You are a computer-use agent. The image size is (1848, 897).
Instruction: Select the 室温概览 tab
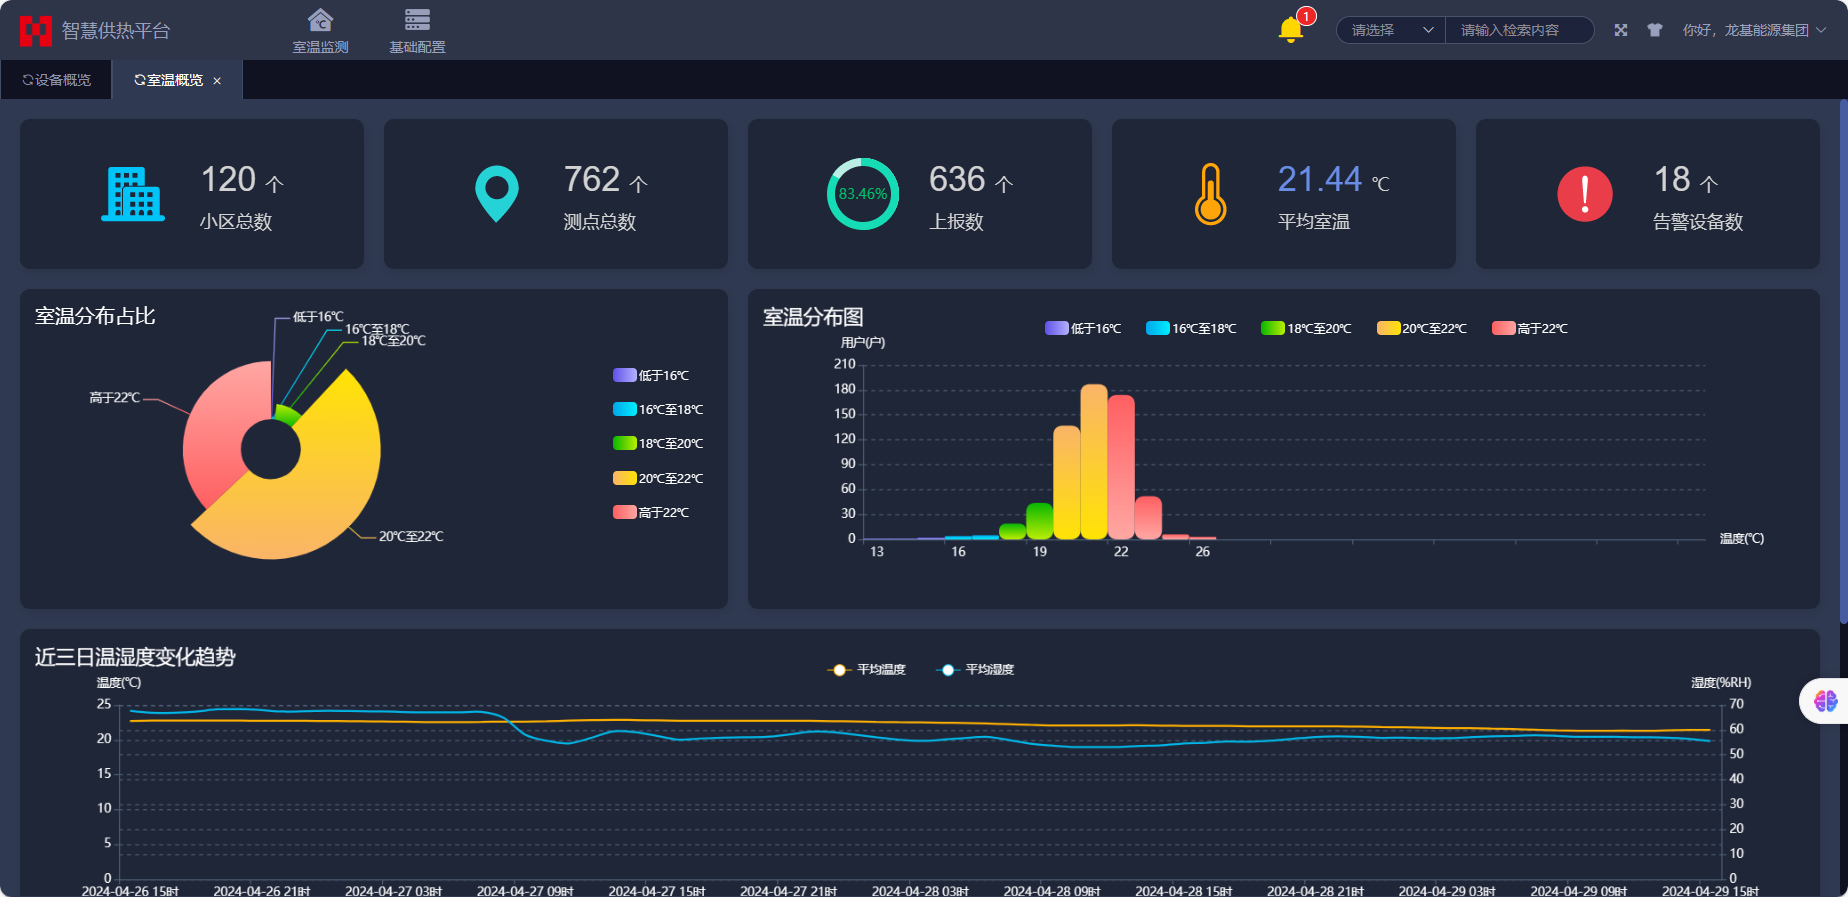click(169, 80)
